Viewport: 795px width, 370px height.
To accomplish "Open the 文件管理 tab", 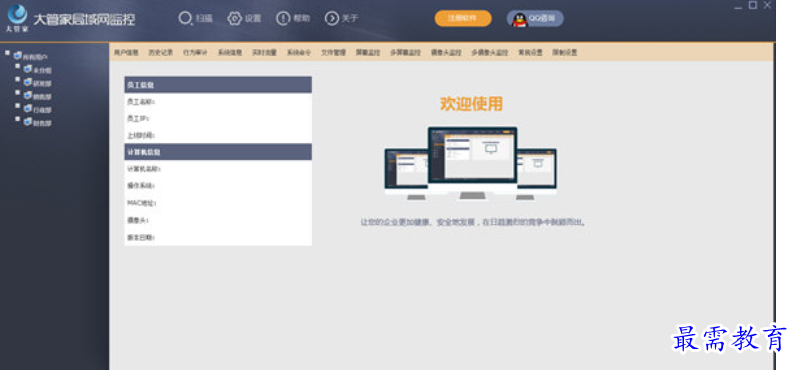I will [333, 52].
